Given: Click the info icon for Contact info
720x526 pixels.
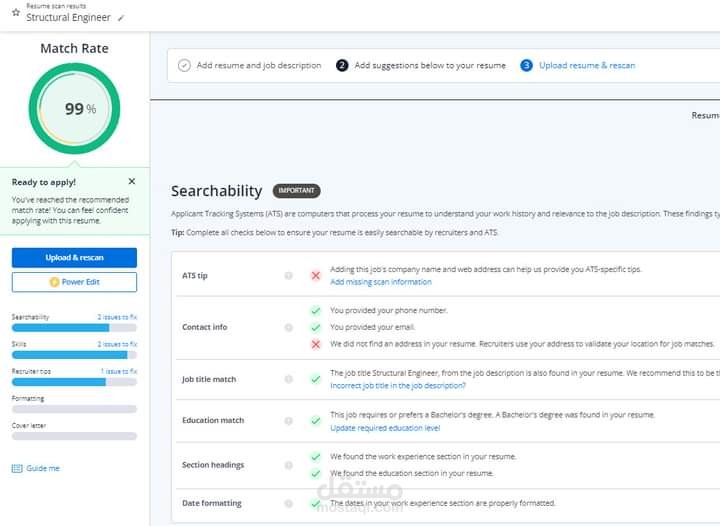Looking at the screenshot, I should click(x=288, y=327).
